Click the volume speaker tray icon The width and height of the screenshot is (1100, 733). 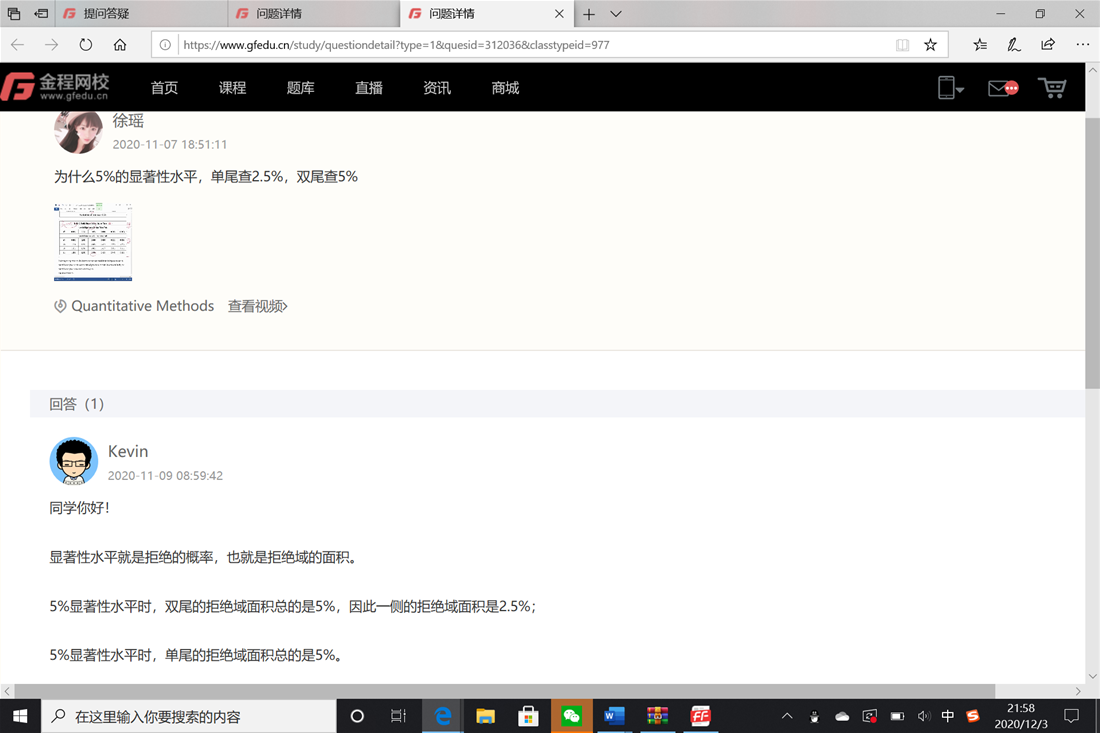[924, 716]
